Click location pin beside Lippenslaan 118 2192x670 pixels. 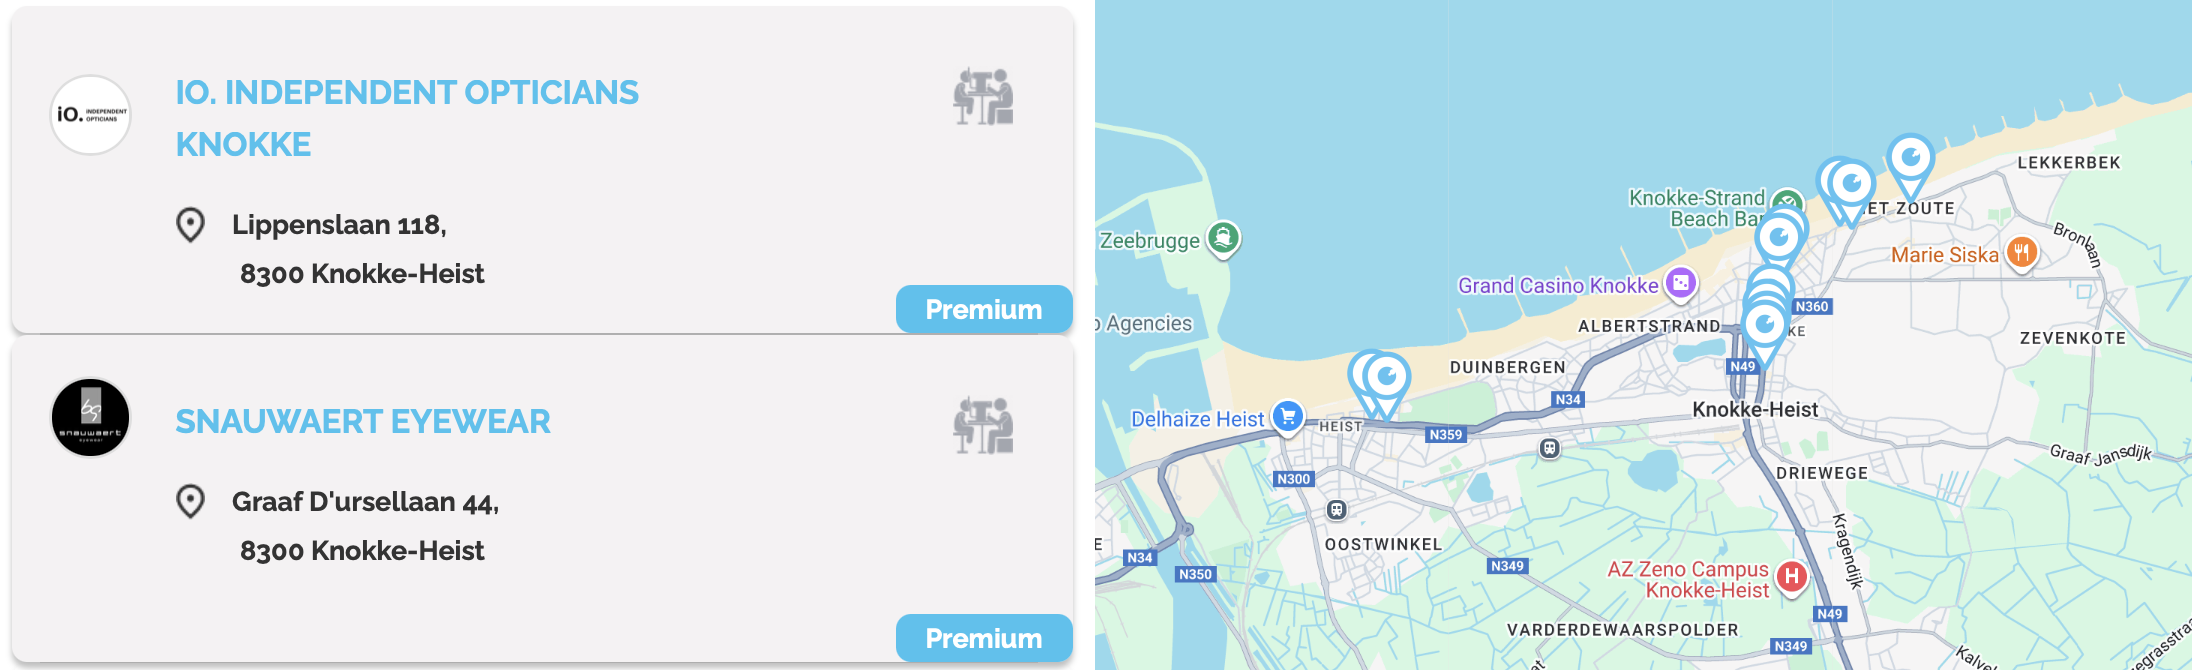click(190, 225)
